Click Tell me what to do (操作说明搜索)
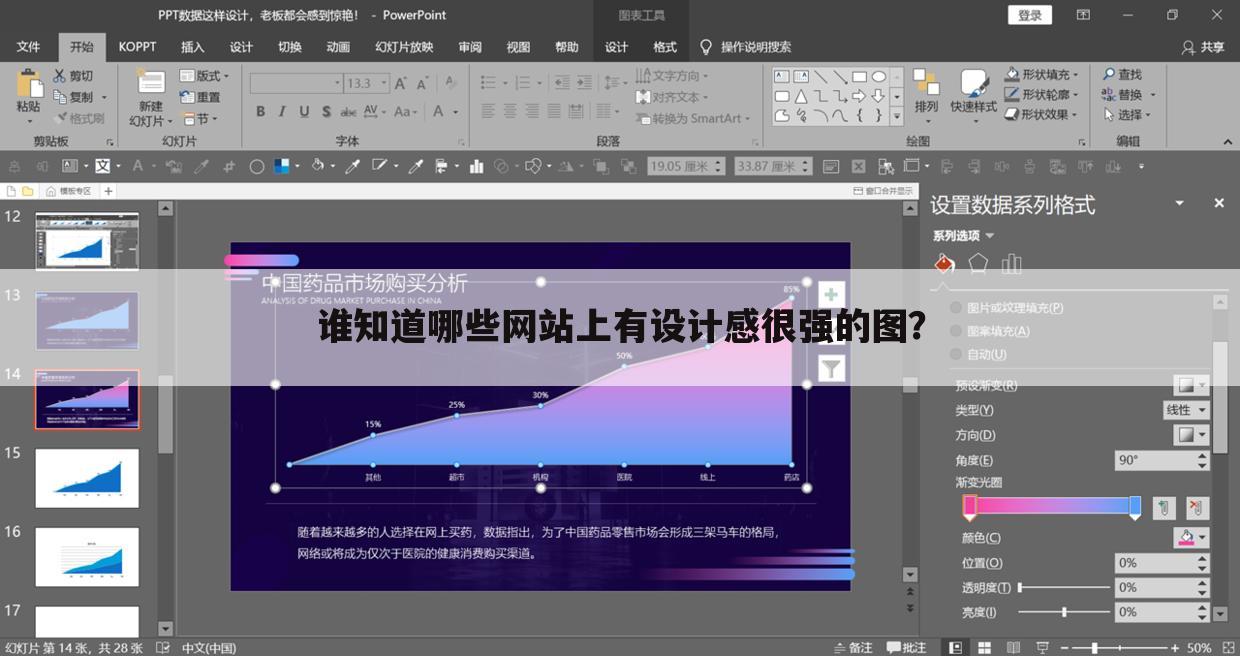Viewport: 1240px width, 656px height. point(745,47)
